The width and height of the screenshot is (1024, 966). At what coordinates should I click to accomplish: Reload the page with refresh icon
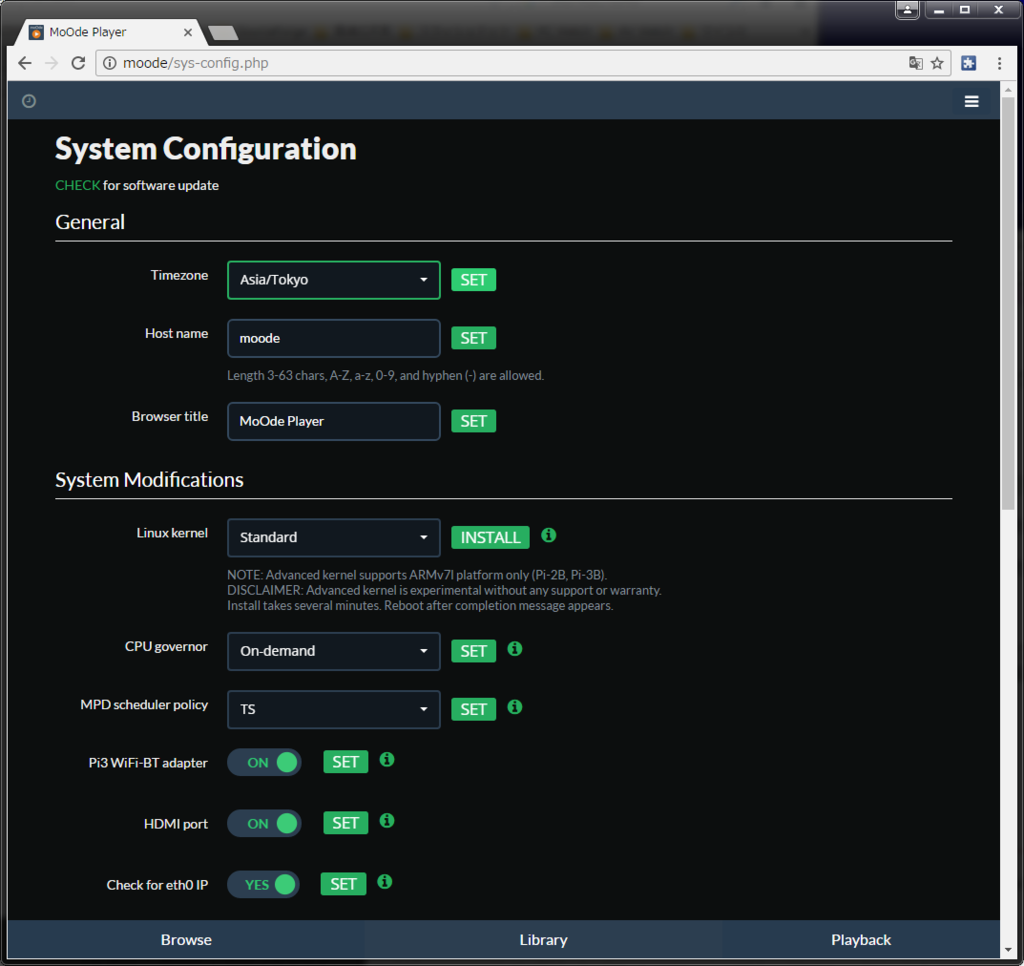[78, 63]
